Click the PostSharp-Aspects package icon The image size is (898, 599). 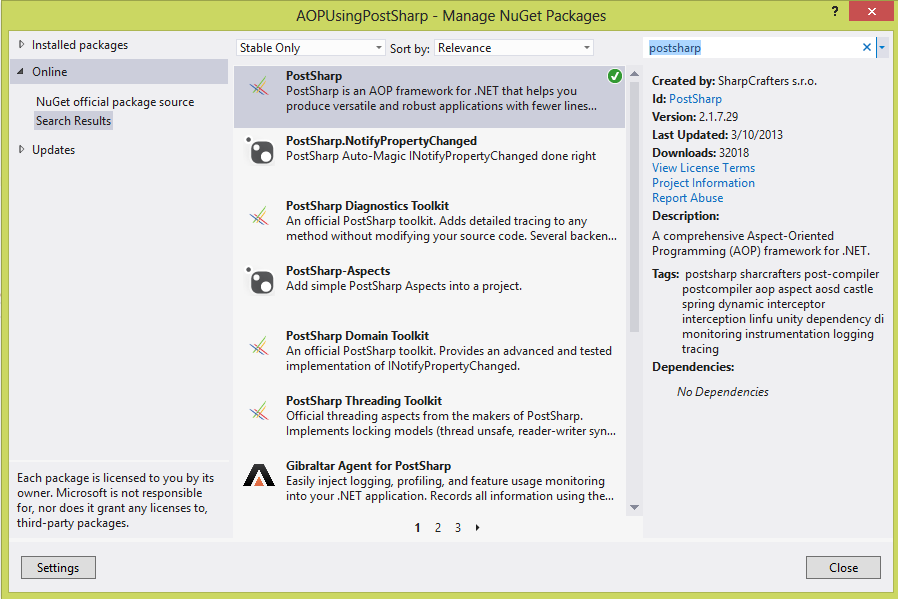[x=260, y=281]
